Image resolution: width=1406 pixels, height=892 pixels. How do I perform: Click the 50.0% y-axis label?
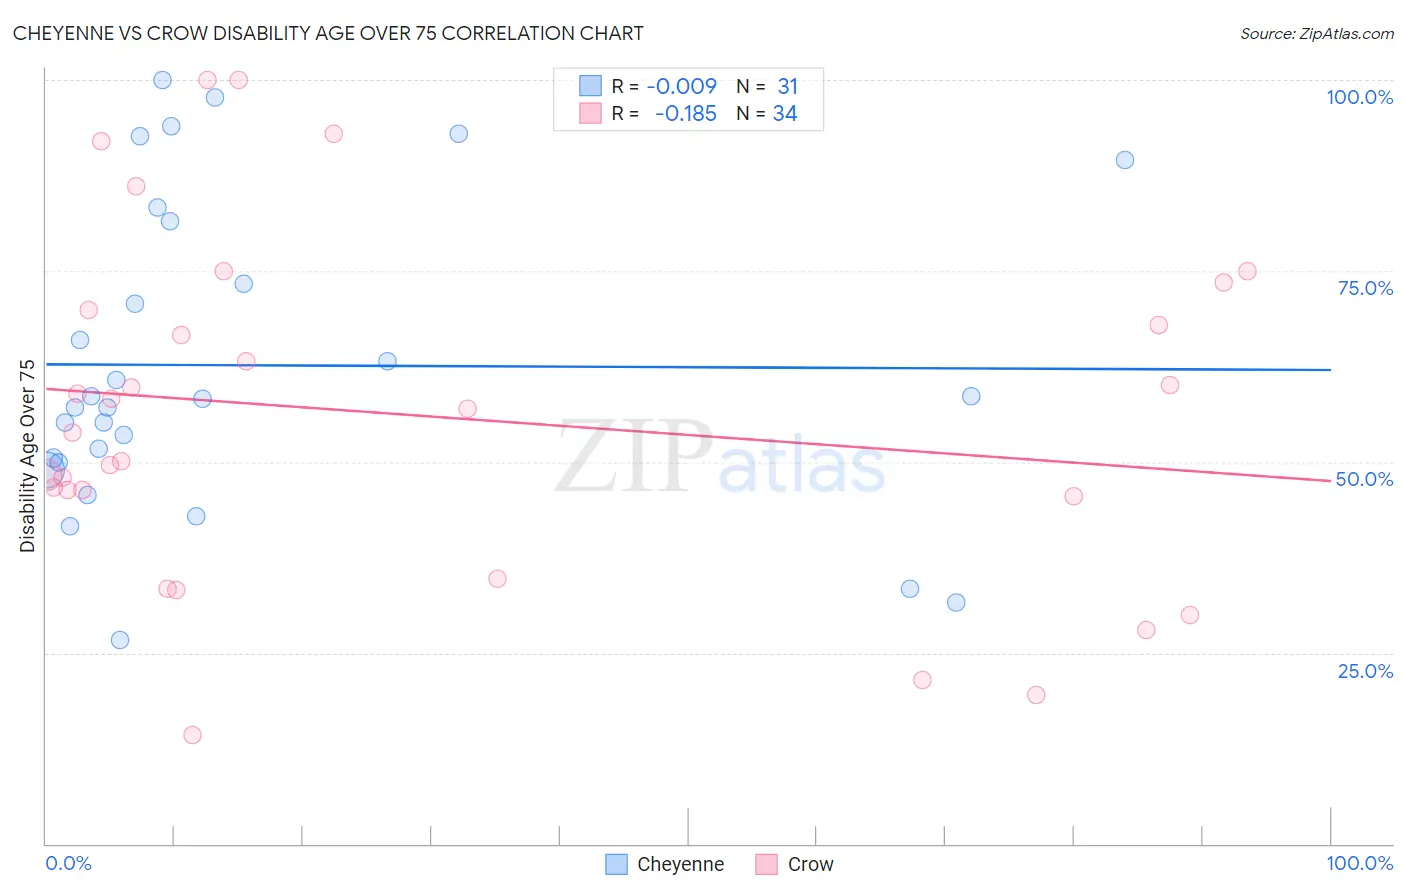(1364, 479)
